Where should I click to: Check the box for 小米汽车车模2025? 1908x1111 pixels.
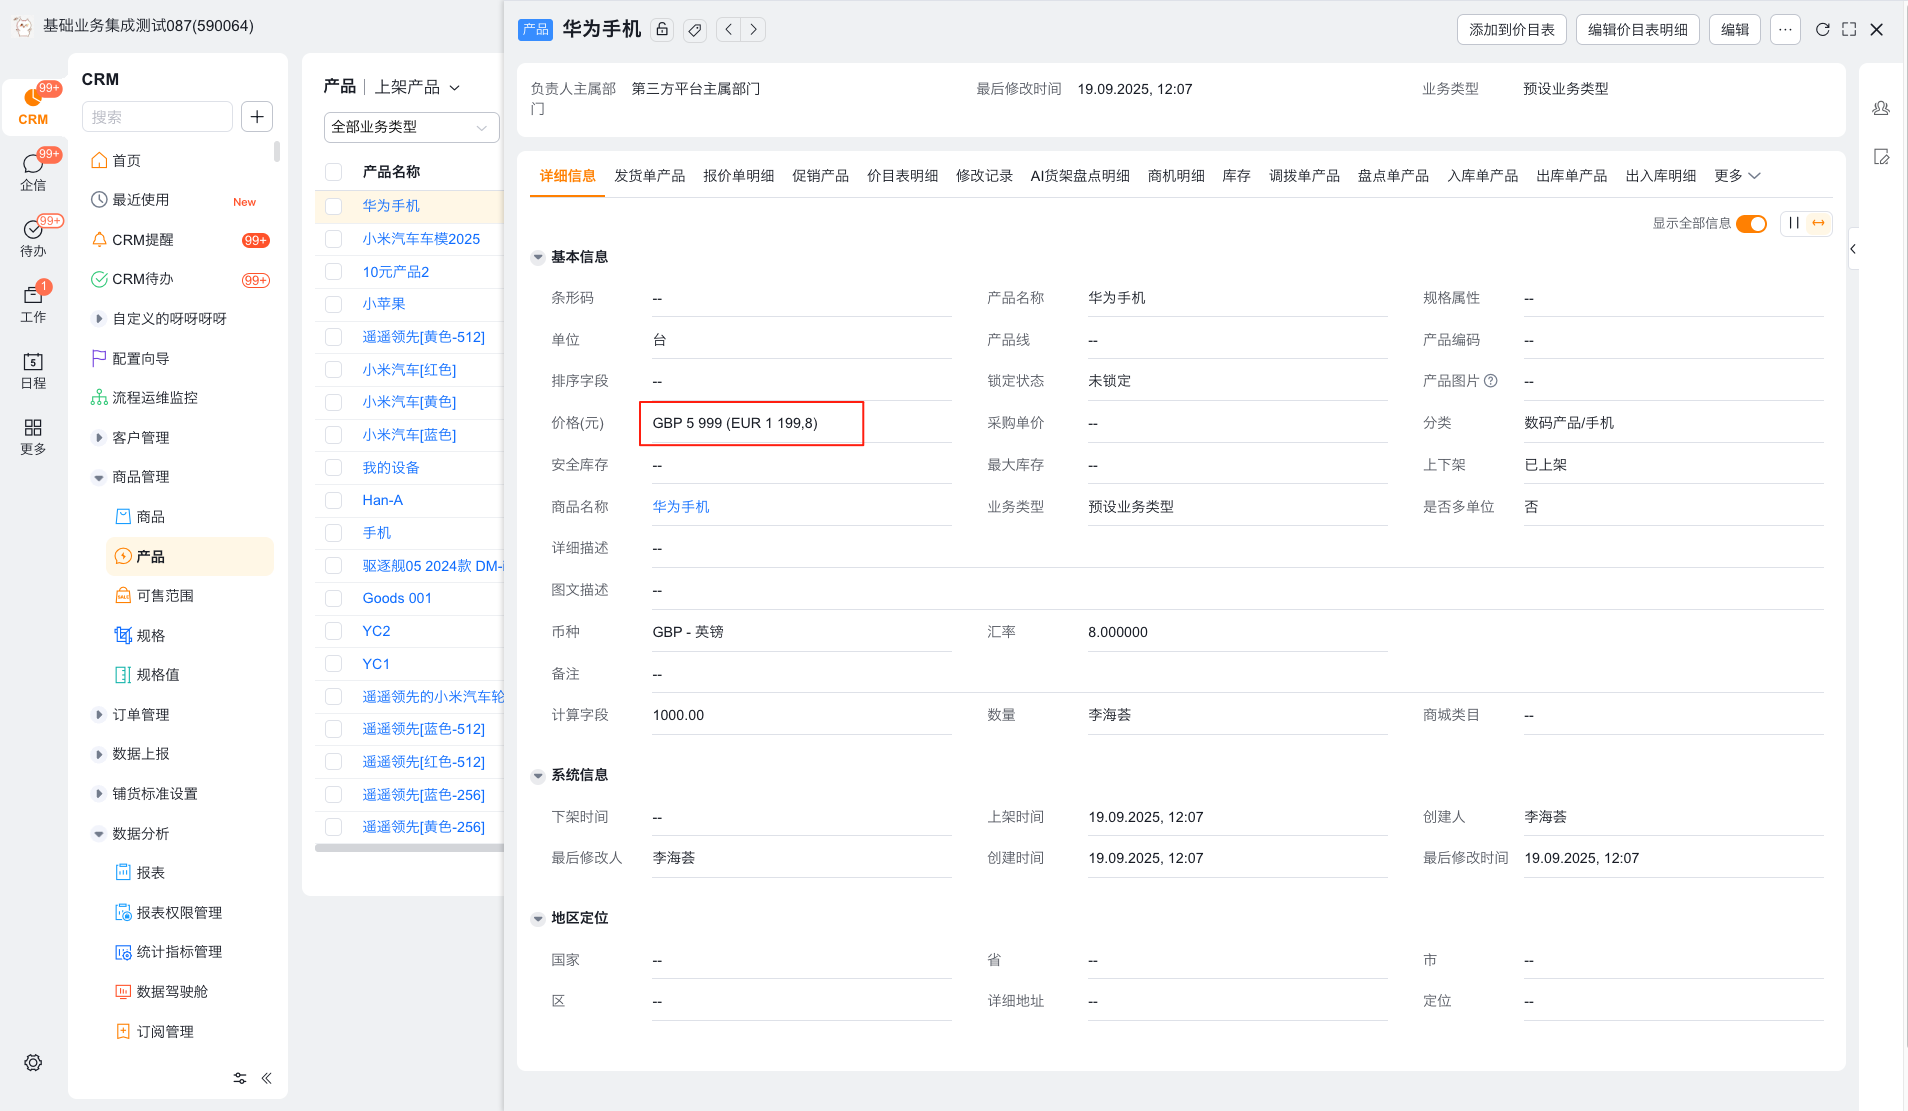pos(334,239)
